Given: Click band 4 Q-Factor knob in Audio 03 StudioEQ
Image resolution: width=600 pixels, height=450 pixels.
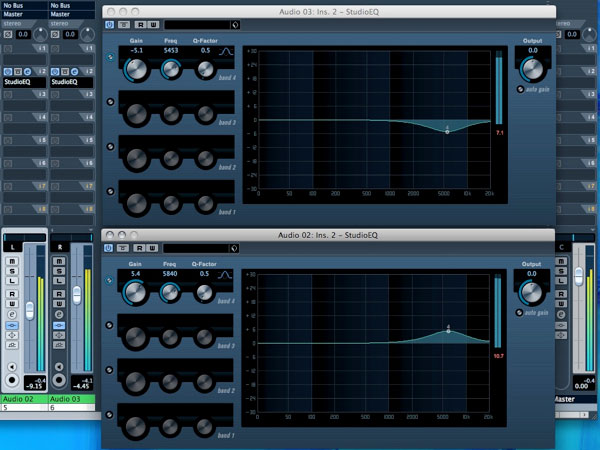Looking at the screenshot, I should [x=205, y=69].
